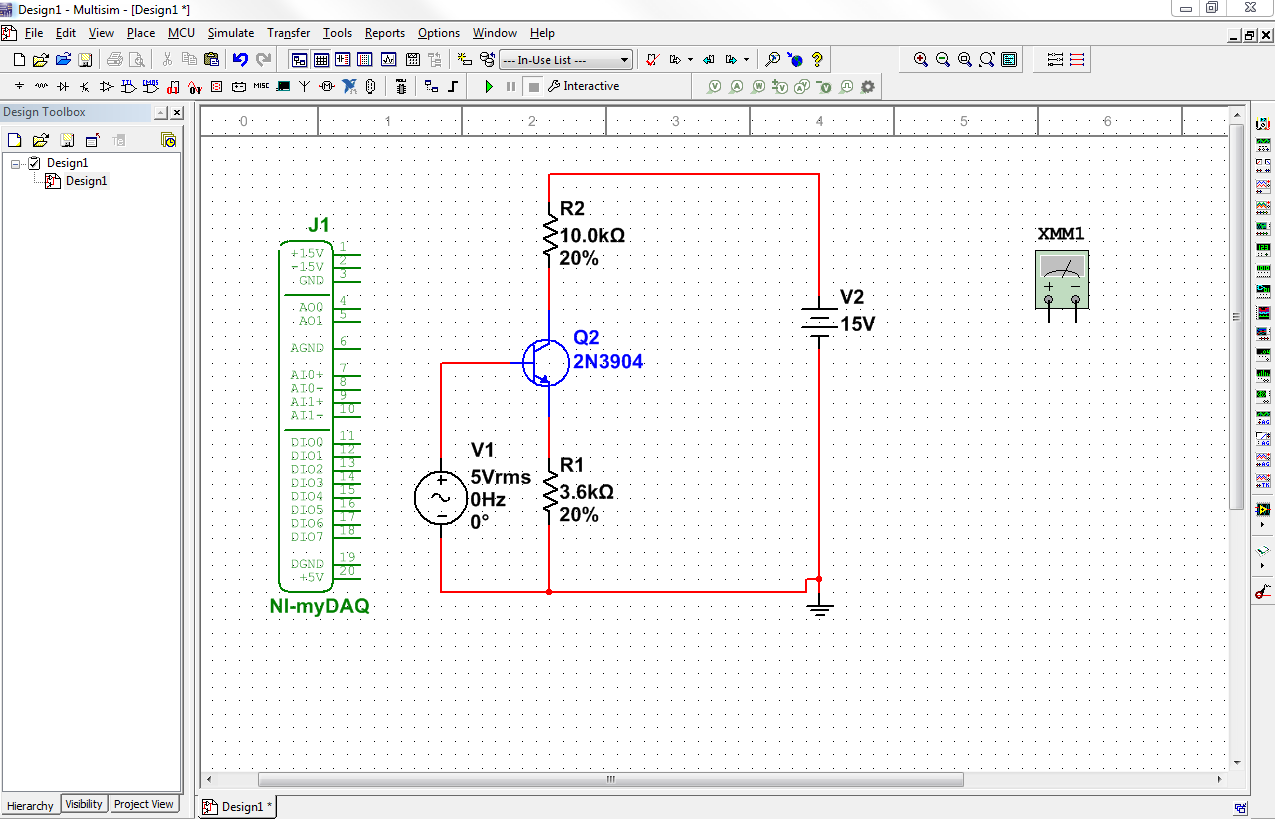Viewport: 1275px width, 819px height.
Task: Toggle full screen view
Action: coord(1009,60)
